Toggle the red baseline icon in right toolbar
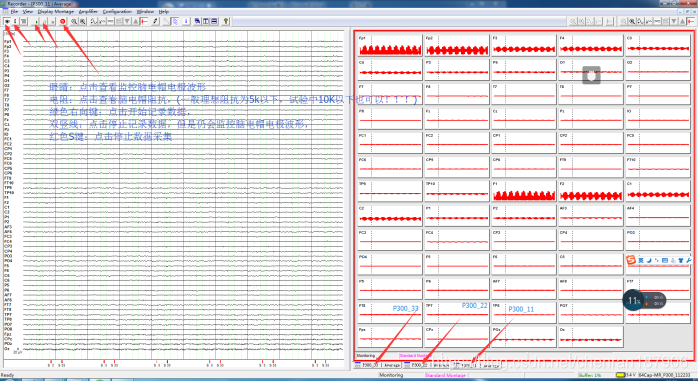698x381 pixels. tap(691, 21)
